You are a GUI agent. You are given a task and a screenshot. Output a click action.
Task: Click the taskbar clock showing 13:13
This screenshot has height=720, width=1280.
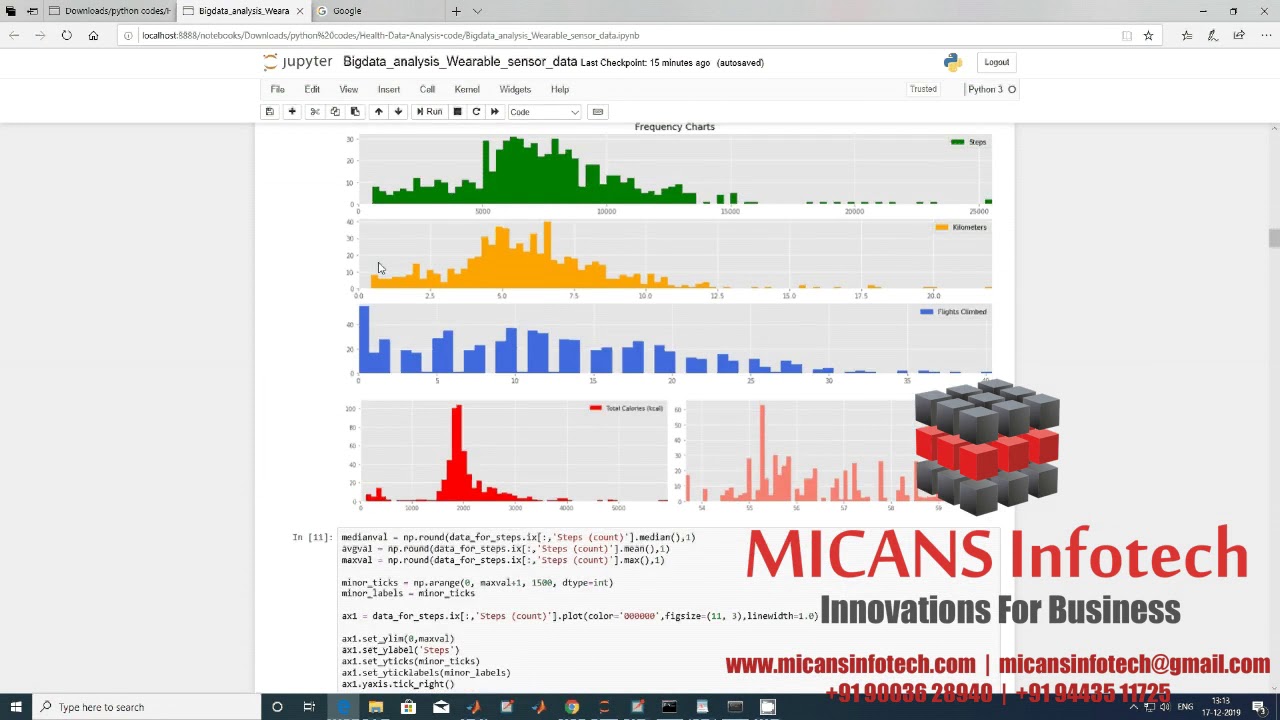1221,707
